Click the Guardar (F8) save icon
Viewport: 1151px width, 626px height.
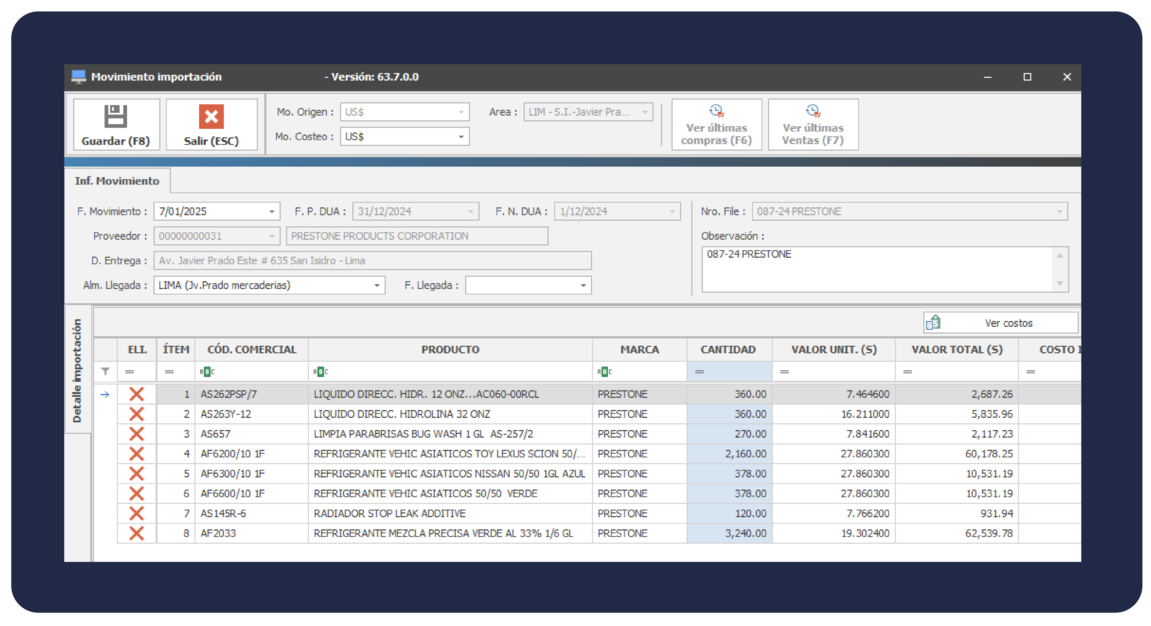coord(116,117)
